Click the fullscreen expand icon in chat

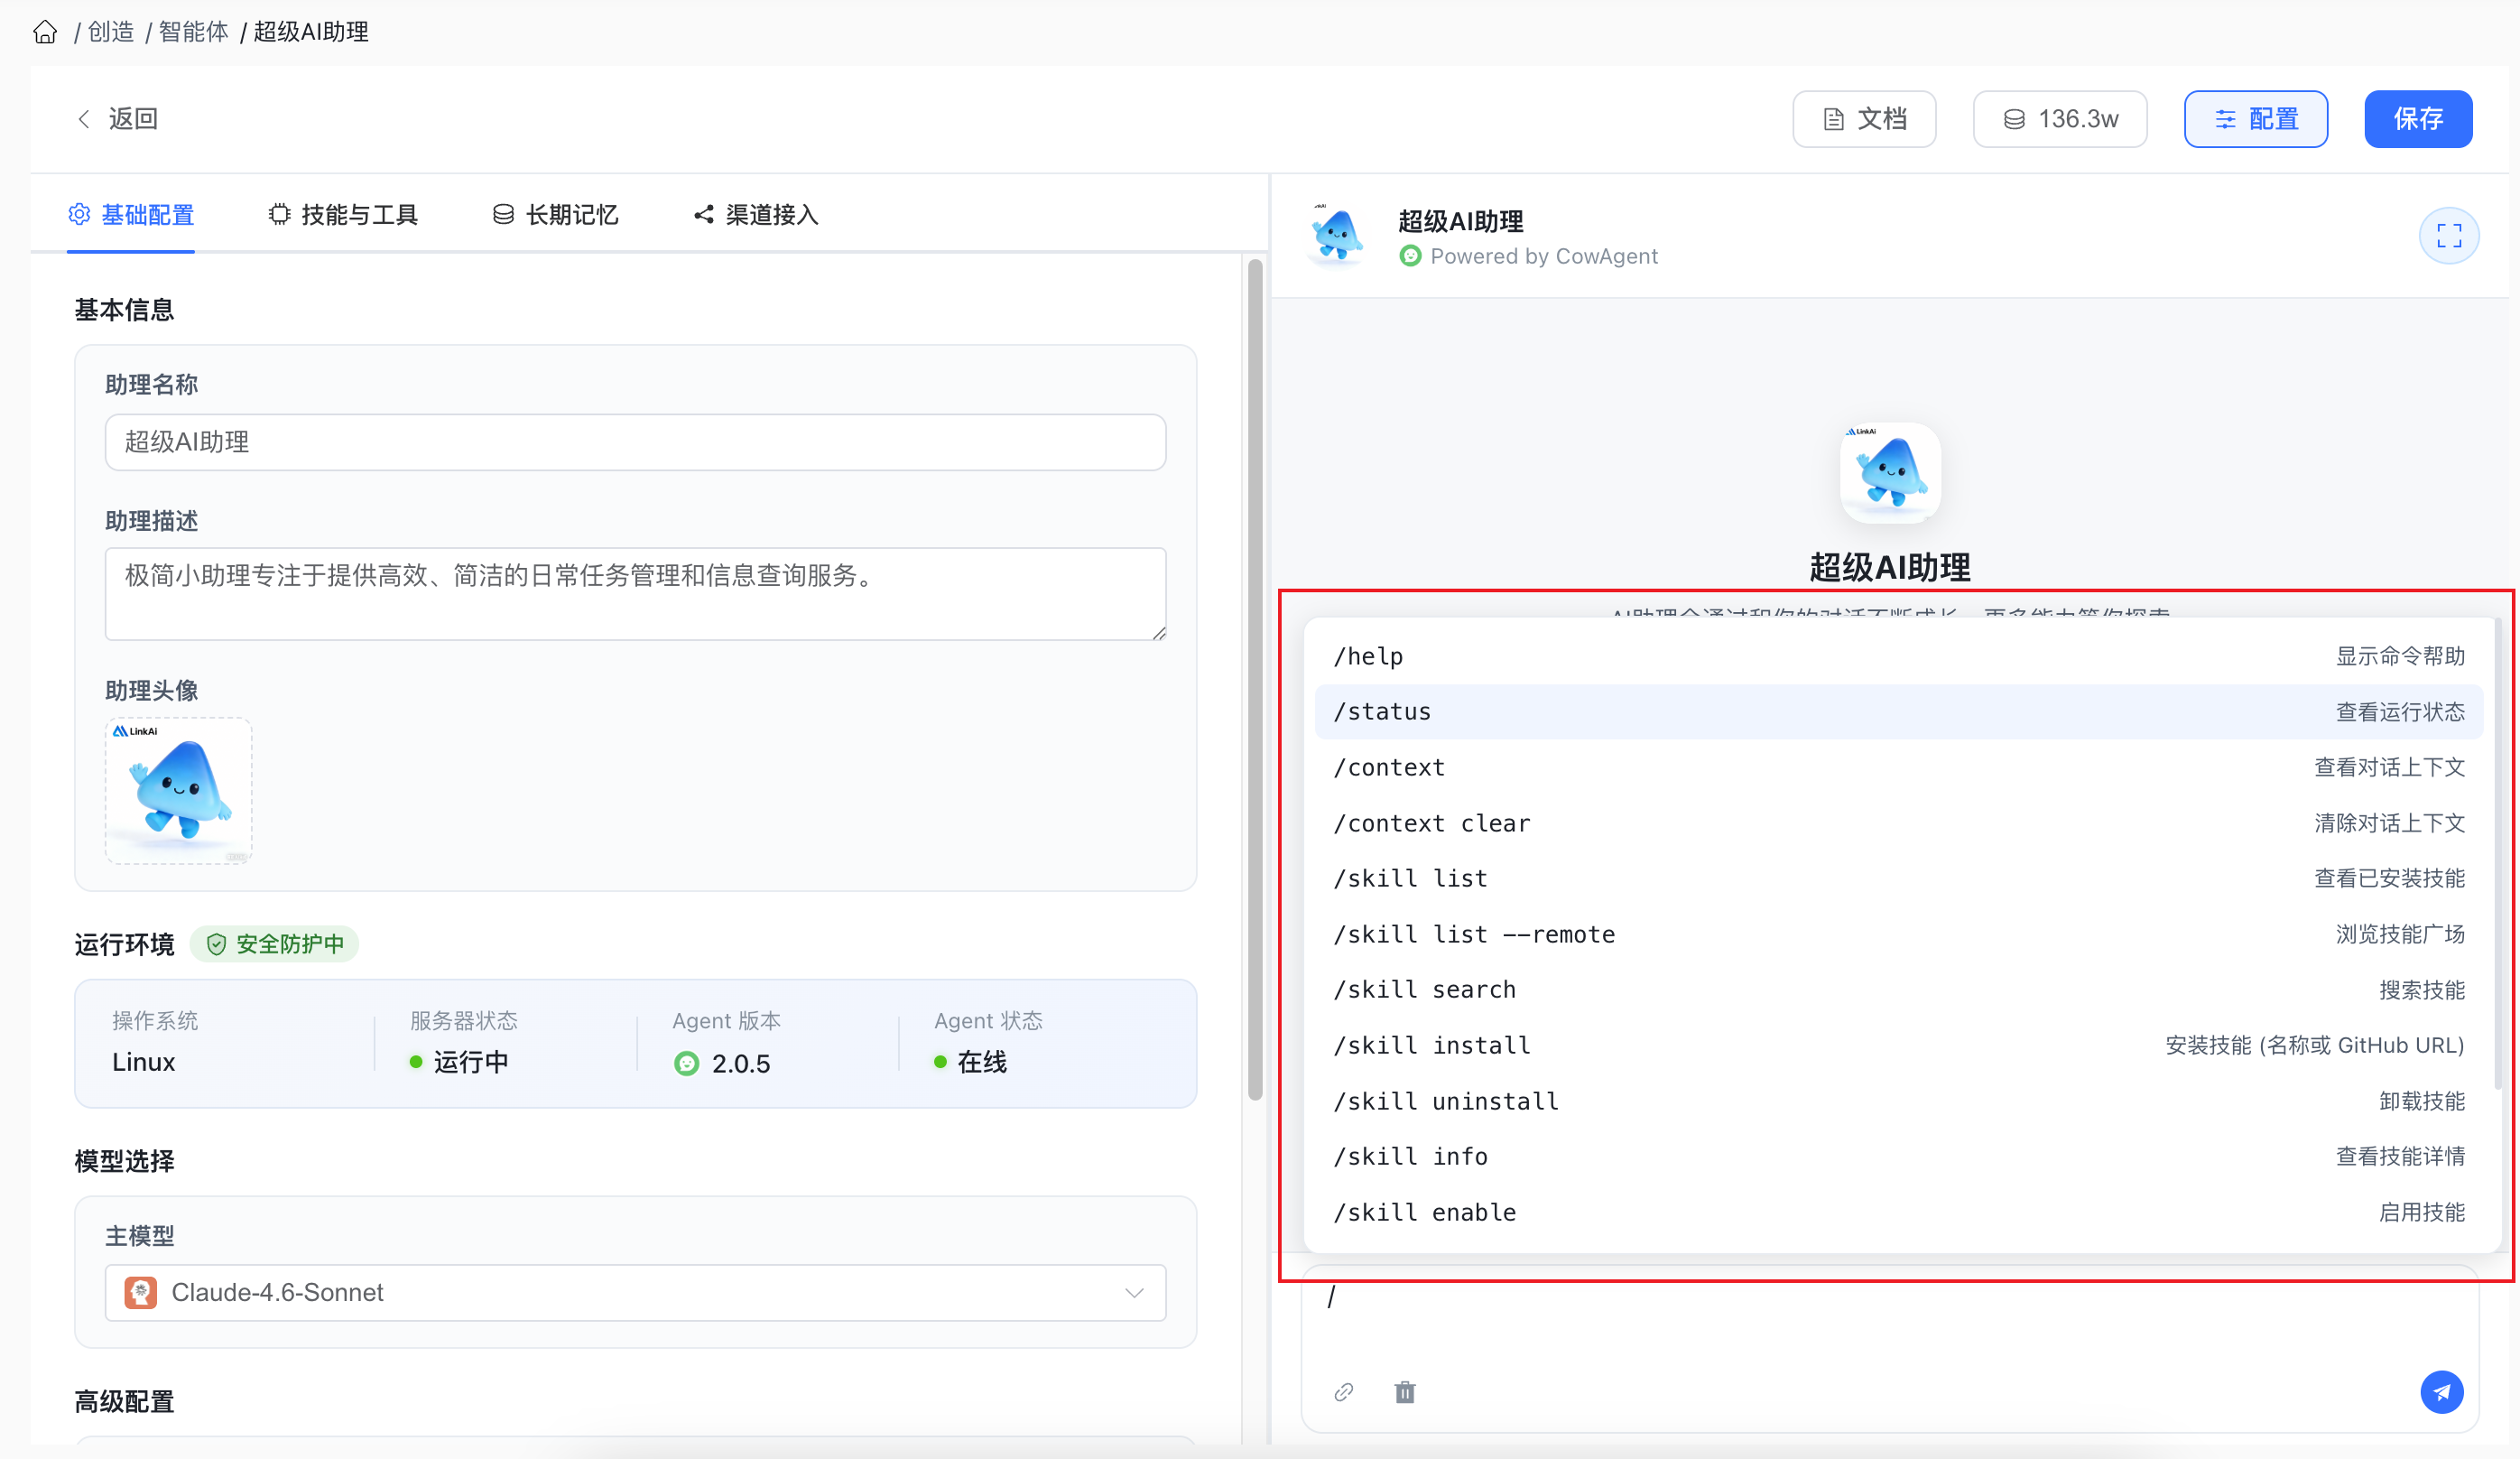pos(2448,236)
